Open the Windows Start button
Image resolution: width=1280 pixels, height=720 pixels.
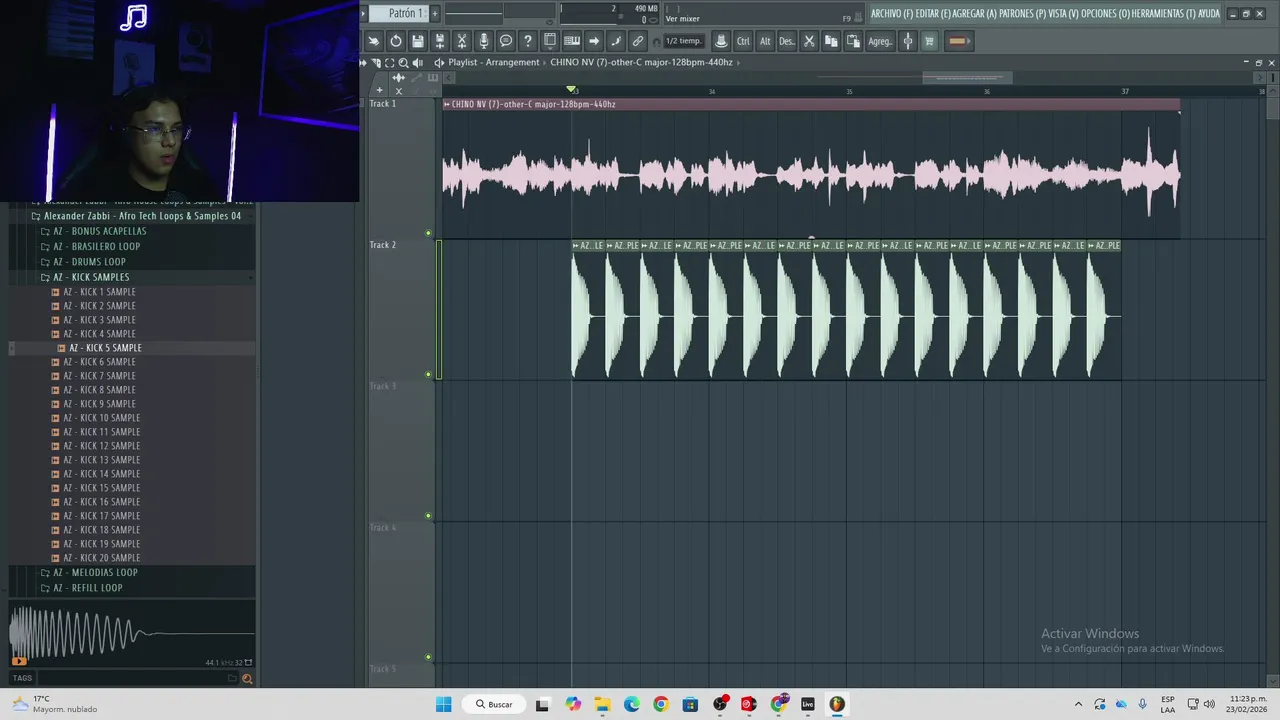click(444, 704)
